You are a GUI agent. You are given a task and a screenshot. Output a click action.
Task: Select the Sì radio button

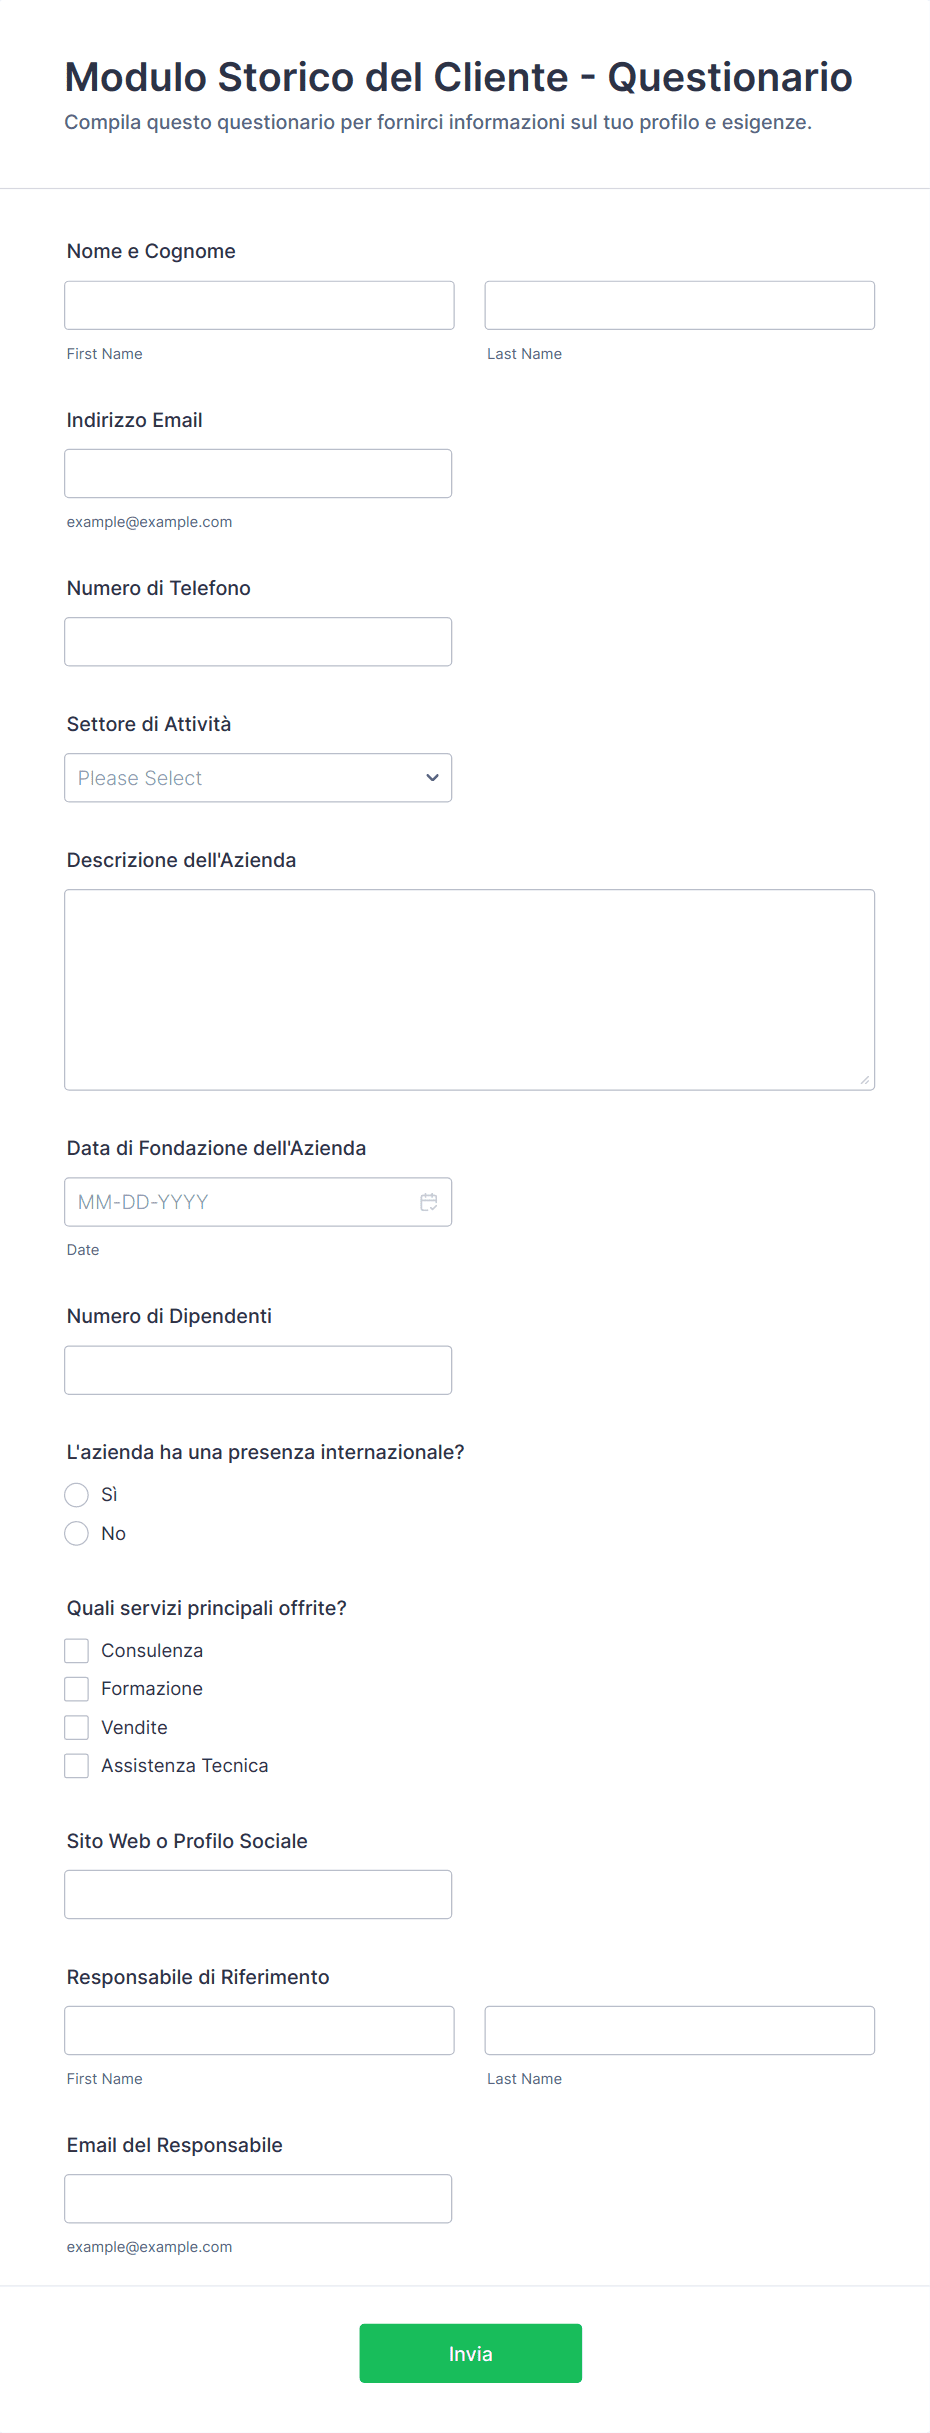click(77, 1495)
